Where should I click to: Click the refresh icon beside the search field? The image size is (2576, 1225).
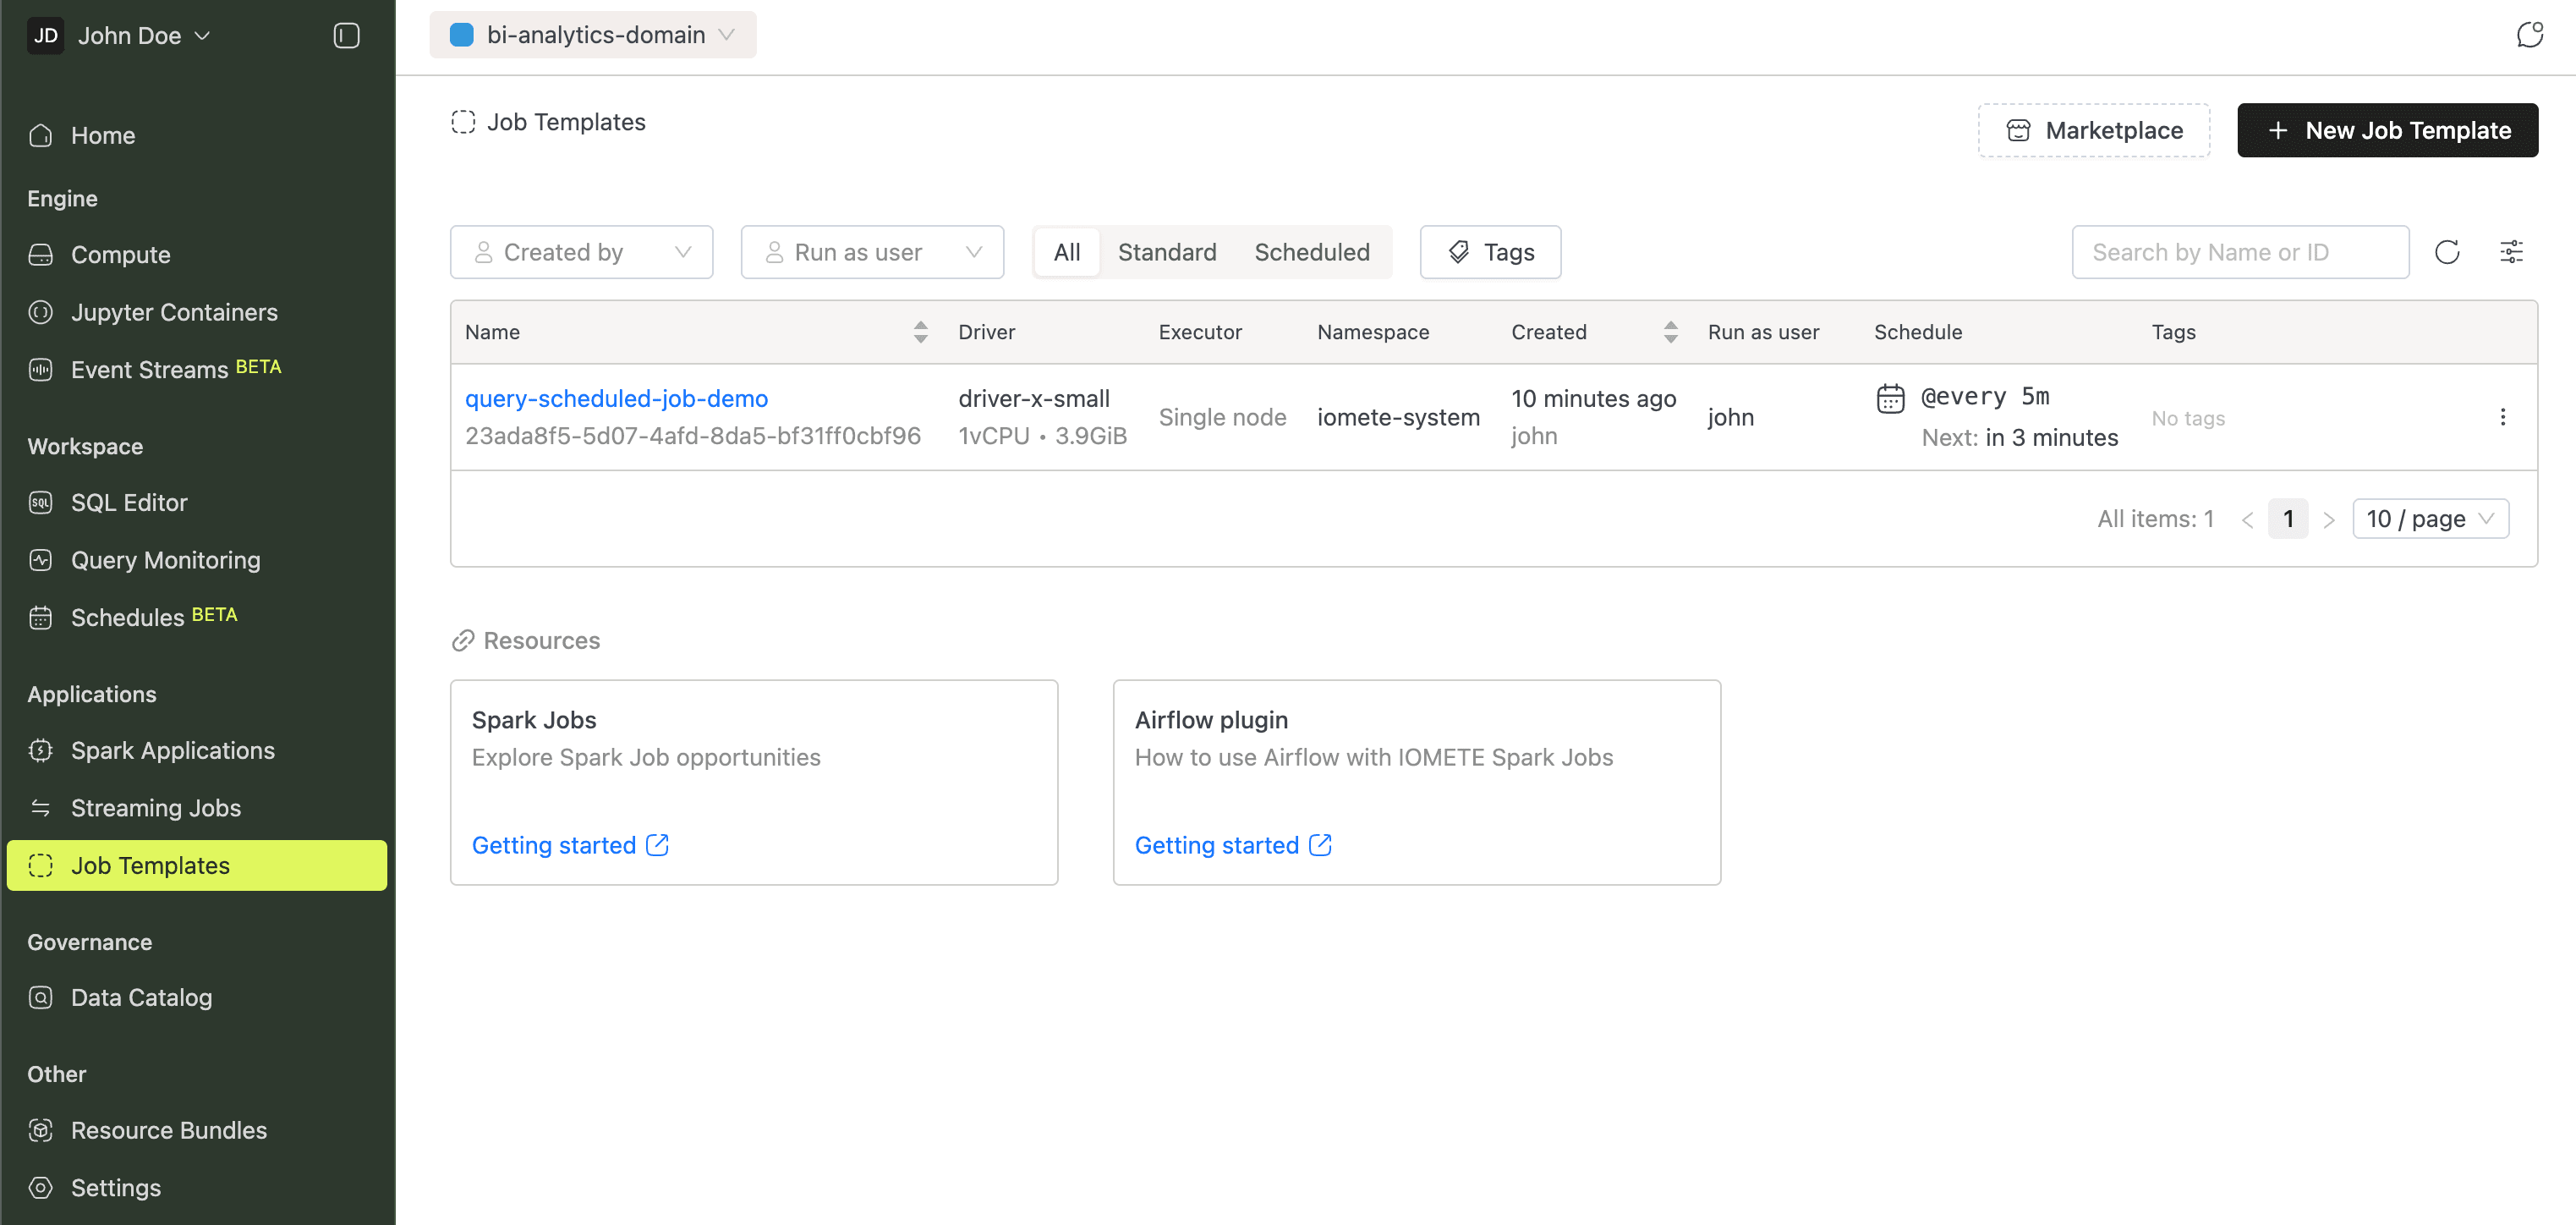[x=2448, y=252]
